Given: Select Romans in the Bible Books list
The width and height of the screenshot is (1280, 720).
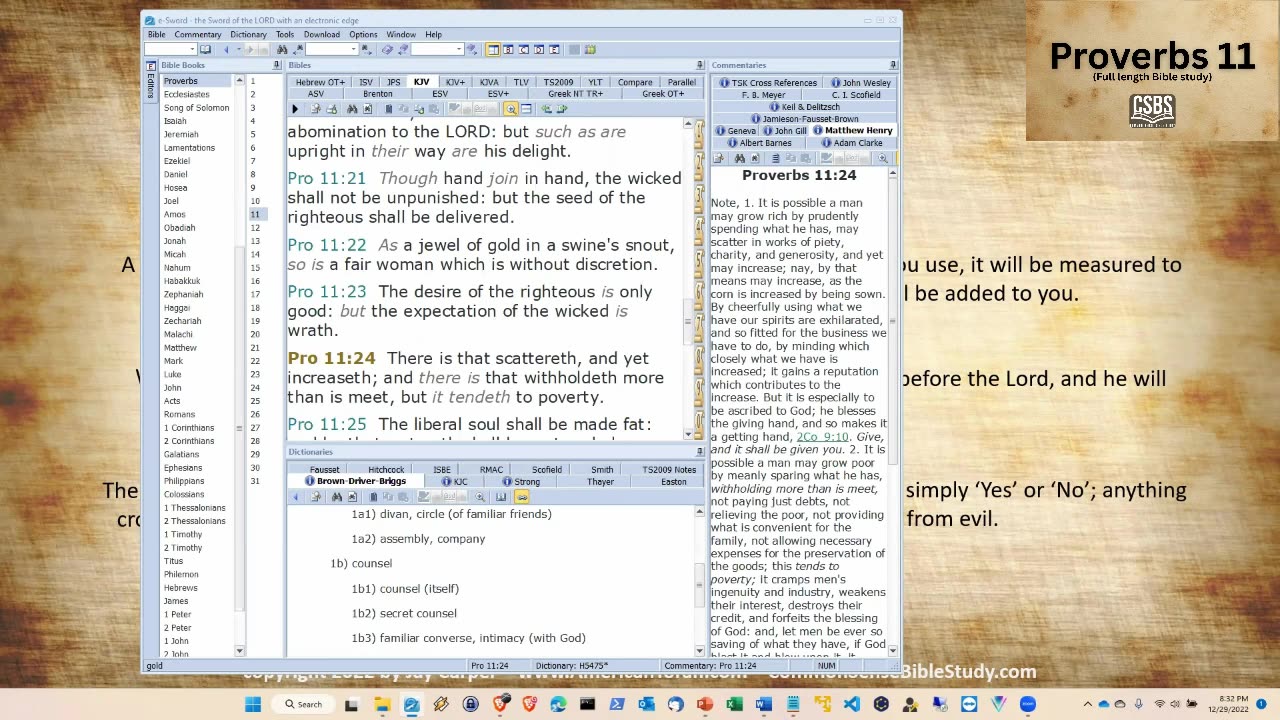Looking at the screenshot, I should click(180, 414).
